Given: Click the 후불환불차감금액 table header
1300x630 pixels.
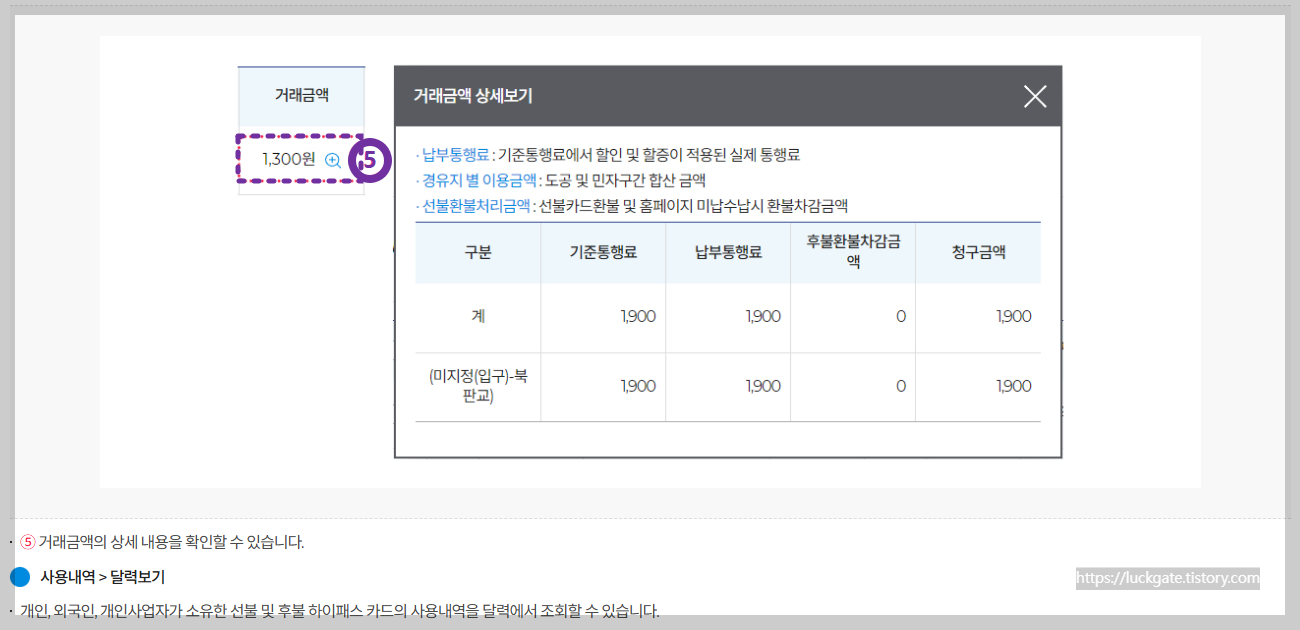Looking at the screenshot, I should coord(853,253).
